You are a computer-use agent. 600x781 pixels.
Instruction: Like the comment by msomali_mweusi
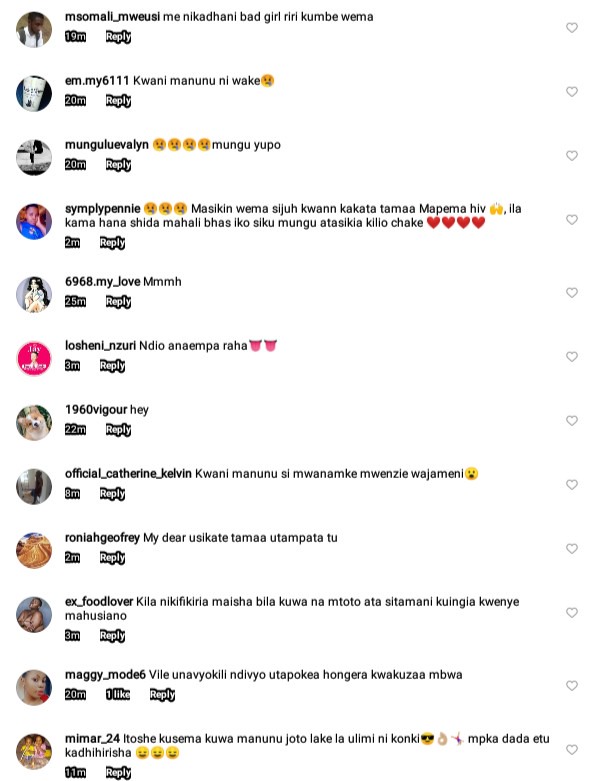click(x=572, y=28)
